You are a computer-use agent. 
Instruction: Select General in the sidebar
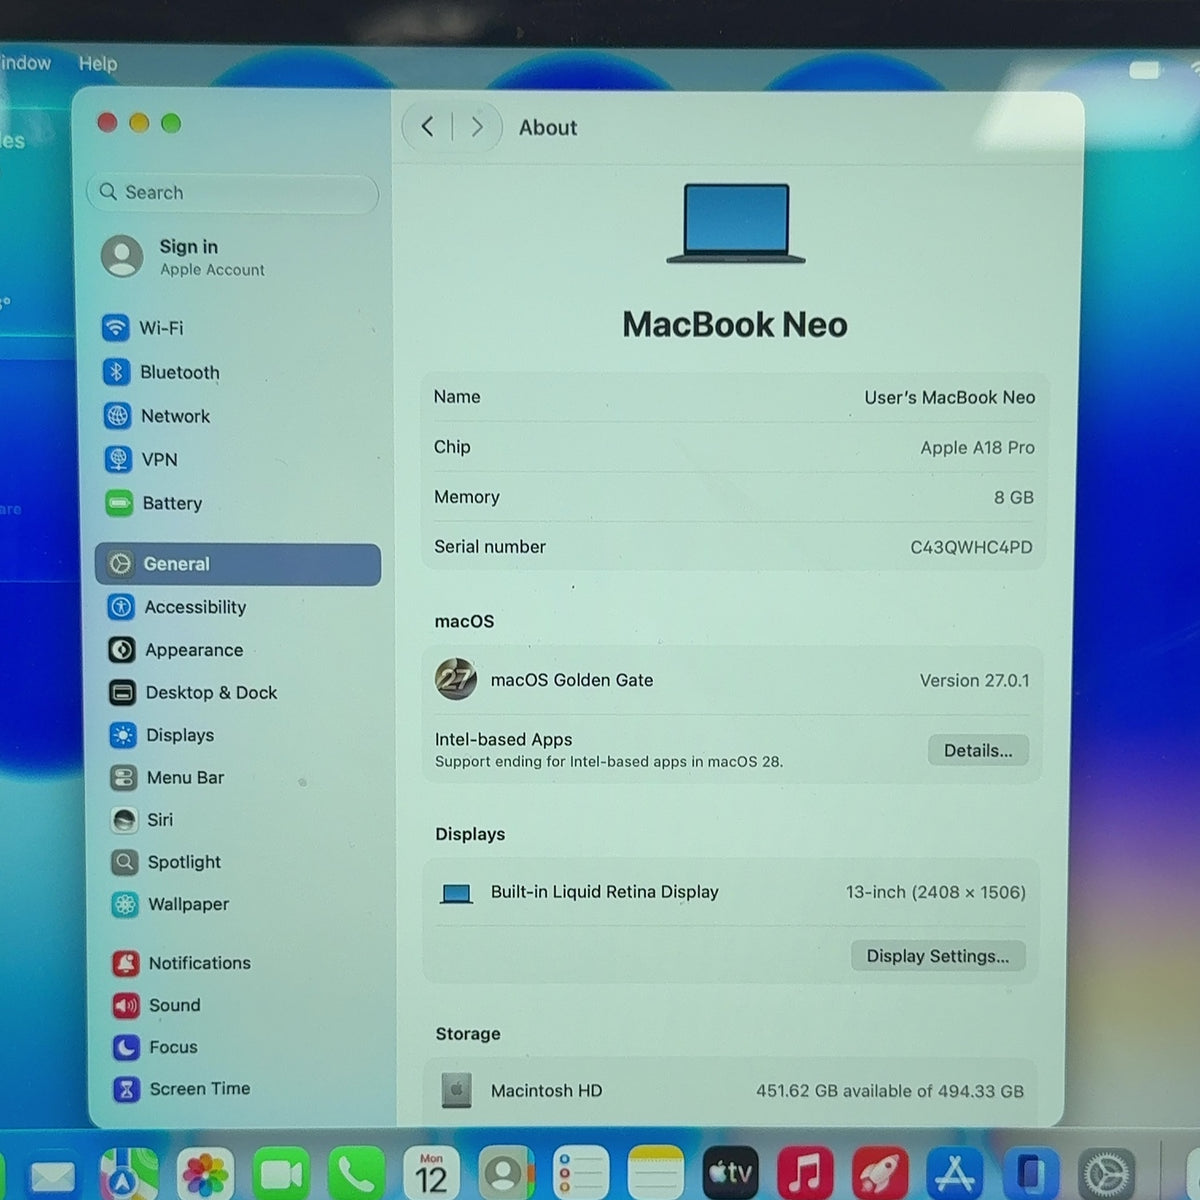[x=238, y=564]
